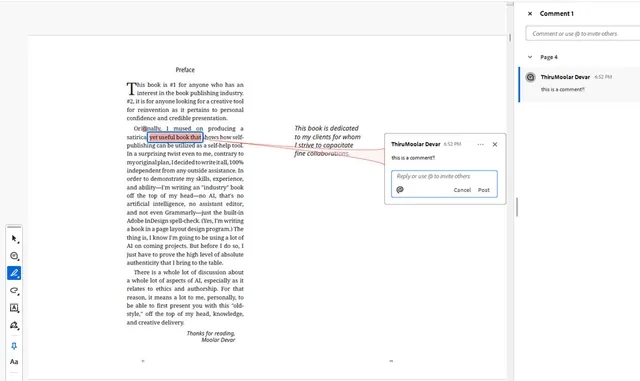Activate the highlight pen tool
The width and height of the screenshot is (640, 381).
point(14,273)
